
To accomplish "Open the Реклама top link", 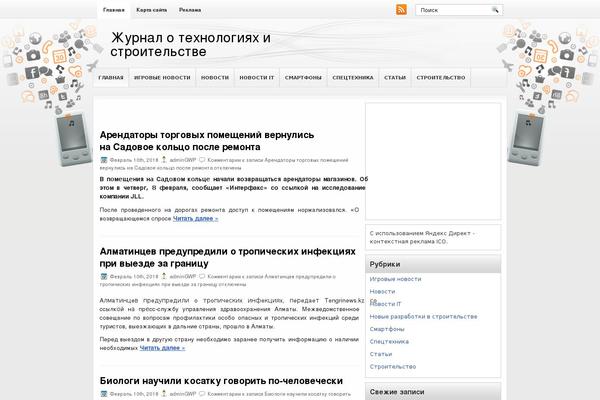I will [x=190, y=10].
